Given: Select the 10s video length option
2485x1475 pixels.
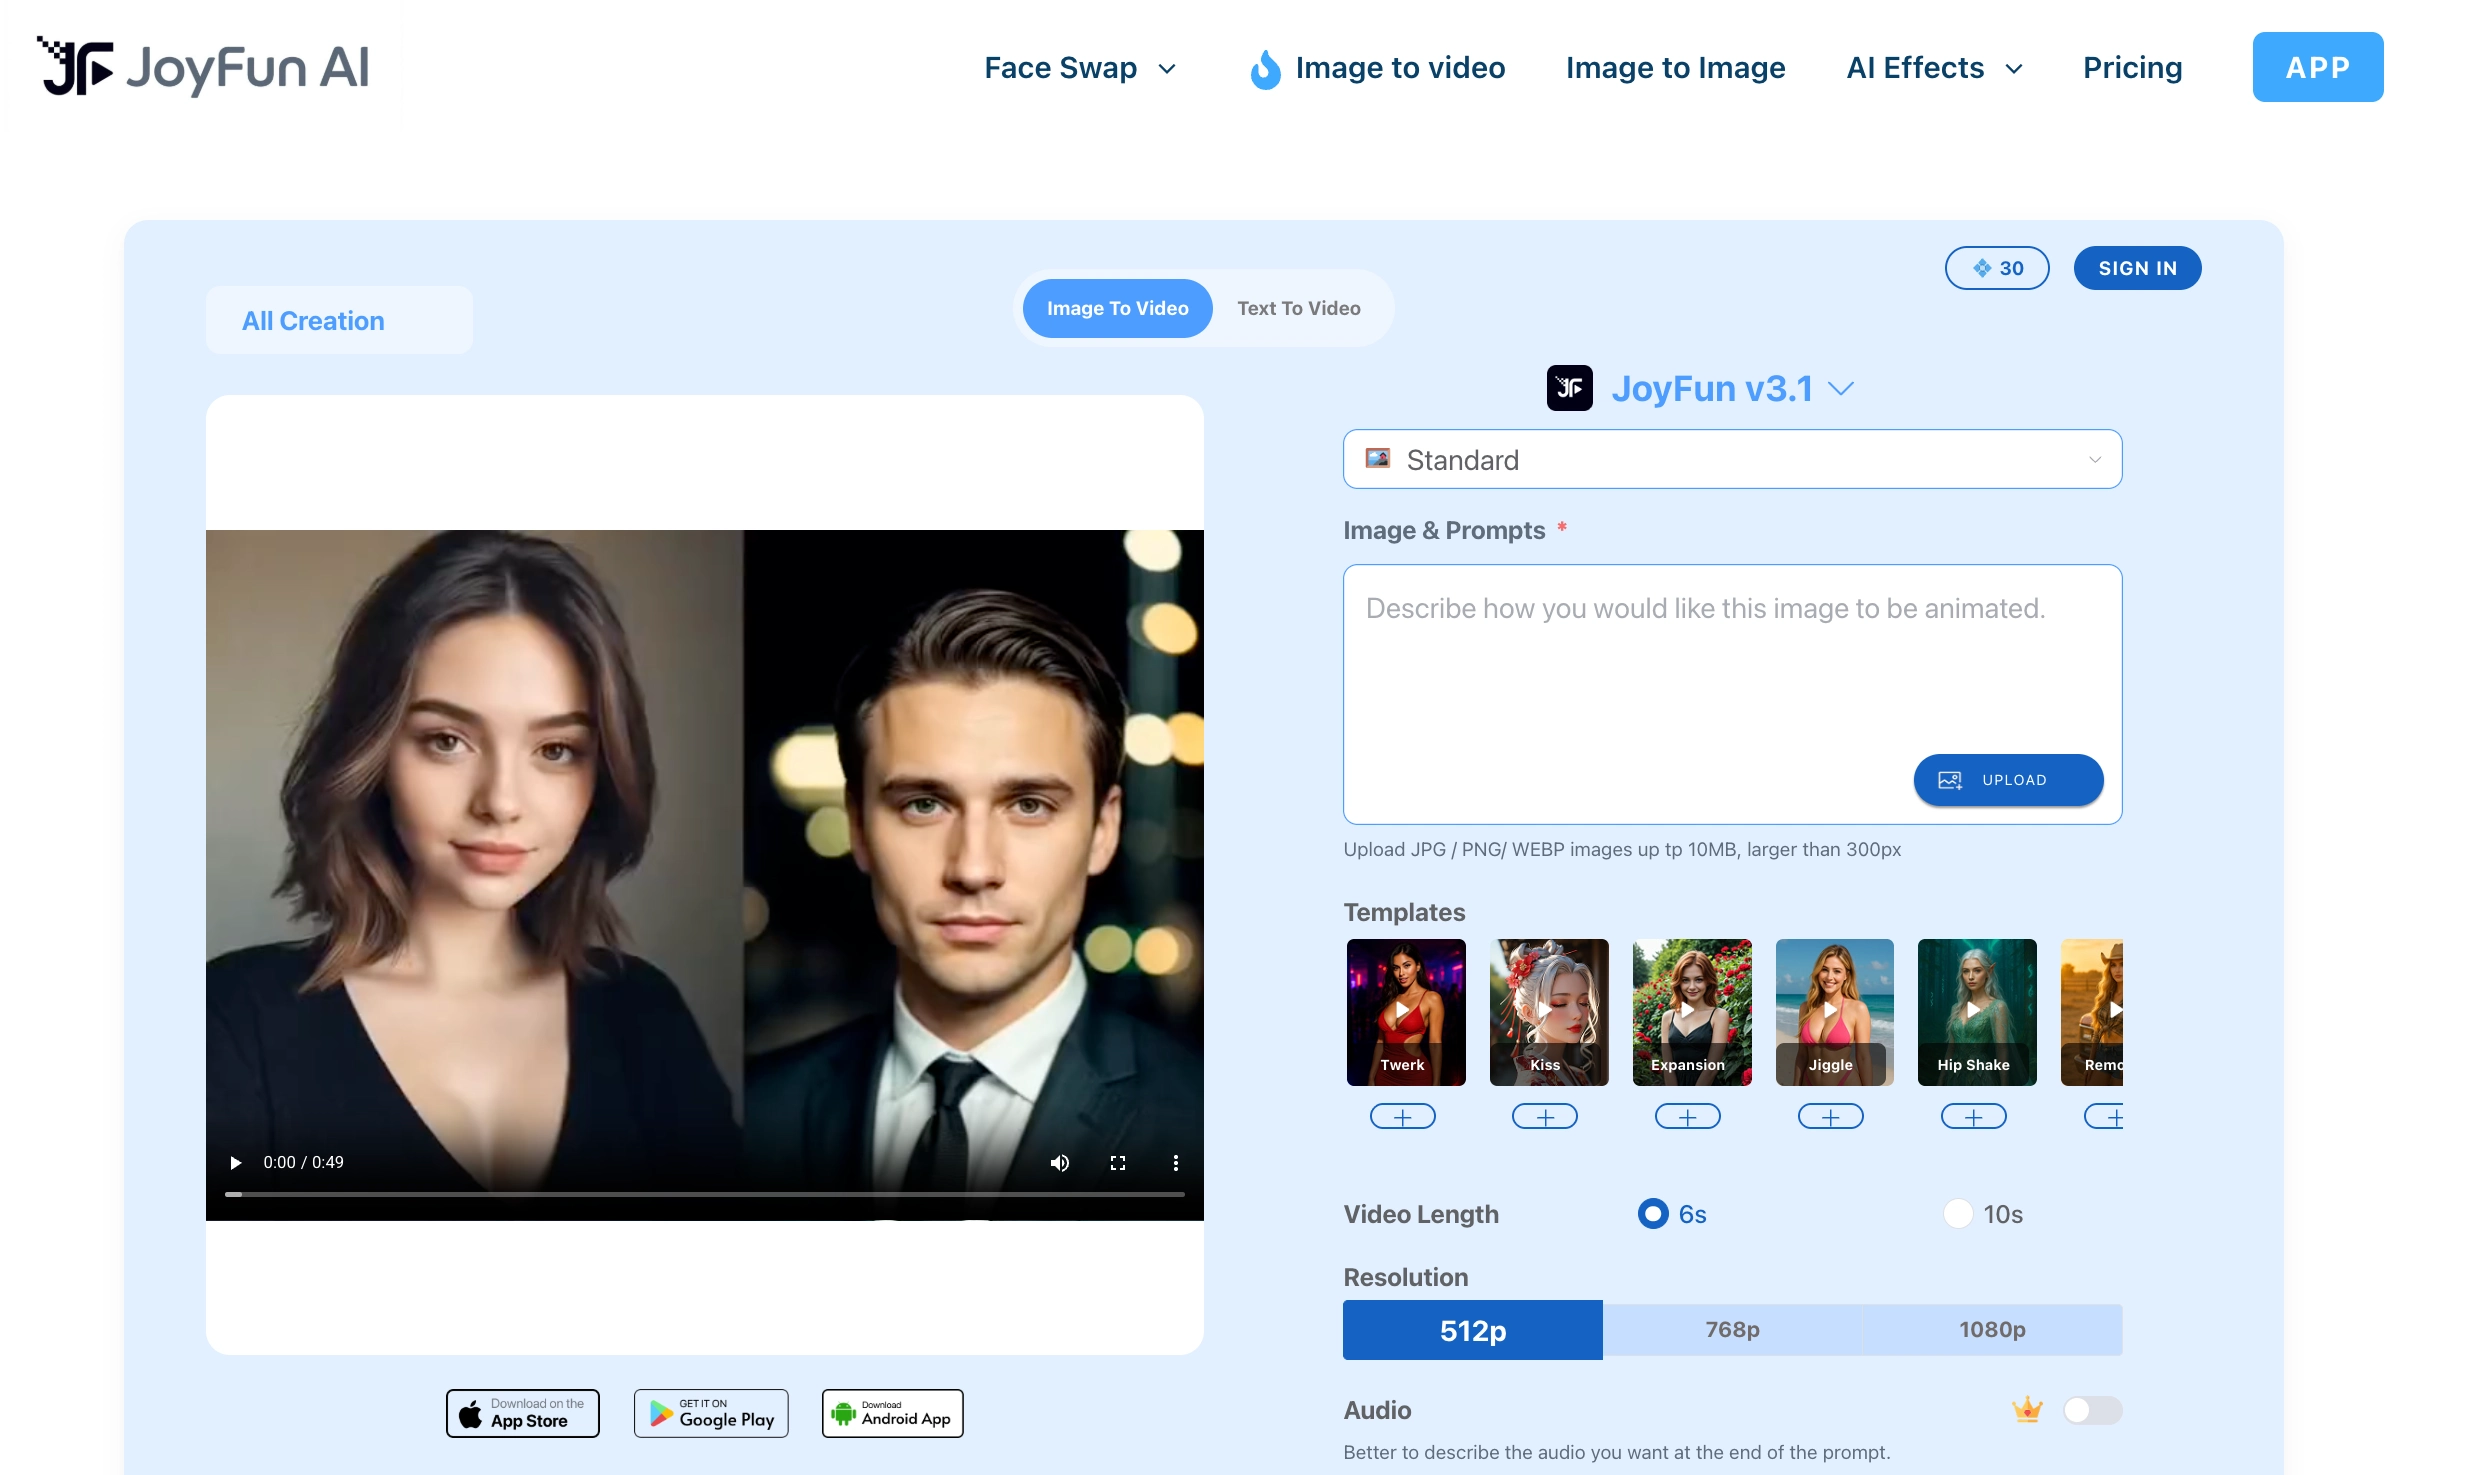Looking at the screenshot, I should click(1957, 1214).
